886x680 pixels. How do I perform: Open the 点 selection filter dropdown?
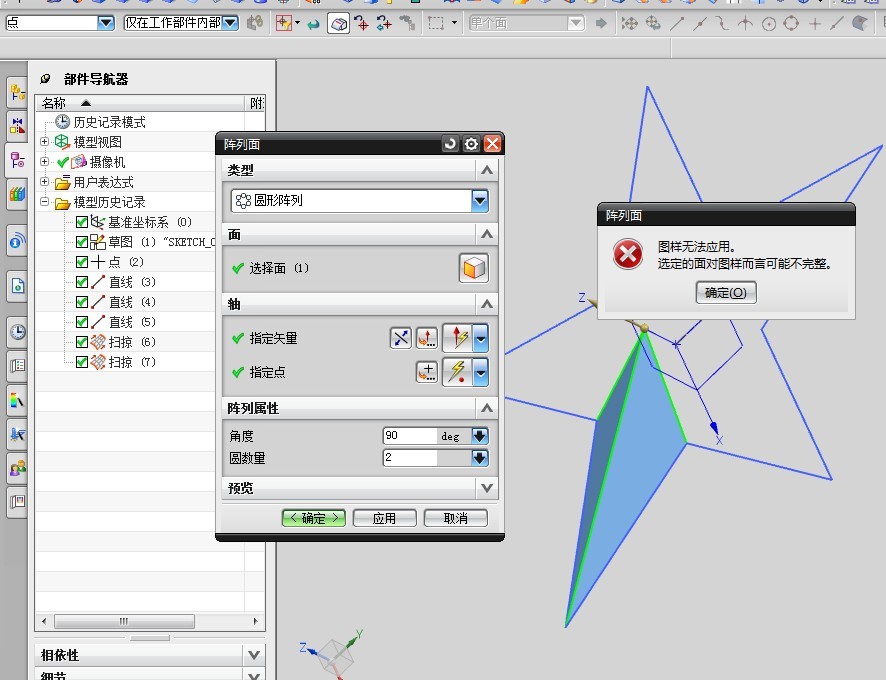[x=106, y=23]
